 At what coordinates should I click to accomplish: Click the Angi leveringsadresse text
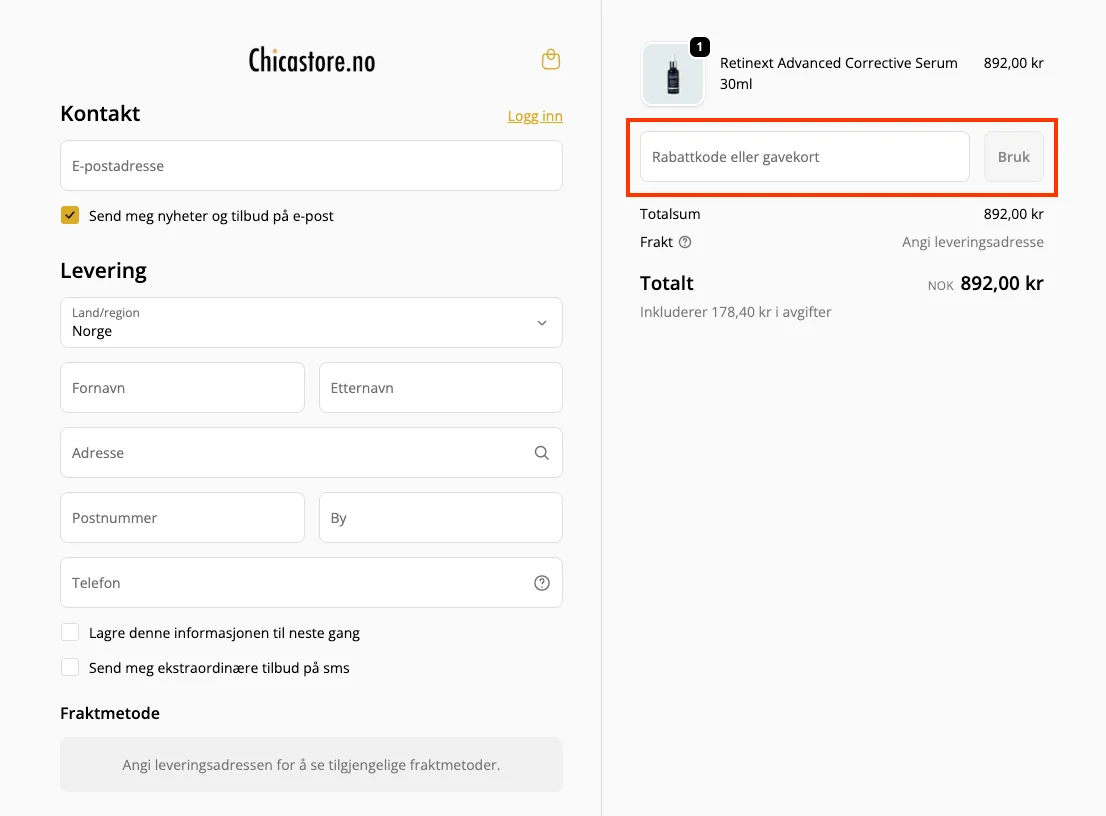[973, 242]
